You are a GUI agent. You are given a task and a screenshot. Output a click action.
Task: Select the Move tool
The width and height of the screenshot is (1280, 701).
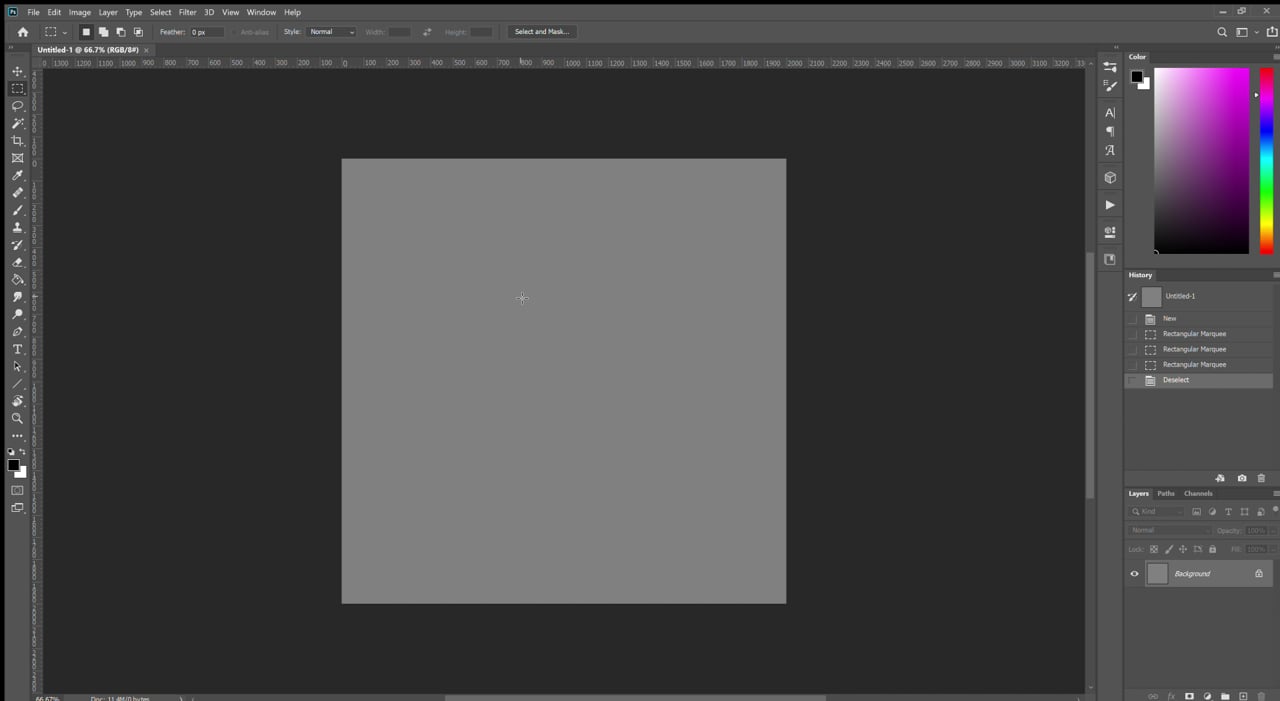pos(17,72)
